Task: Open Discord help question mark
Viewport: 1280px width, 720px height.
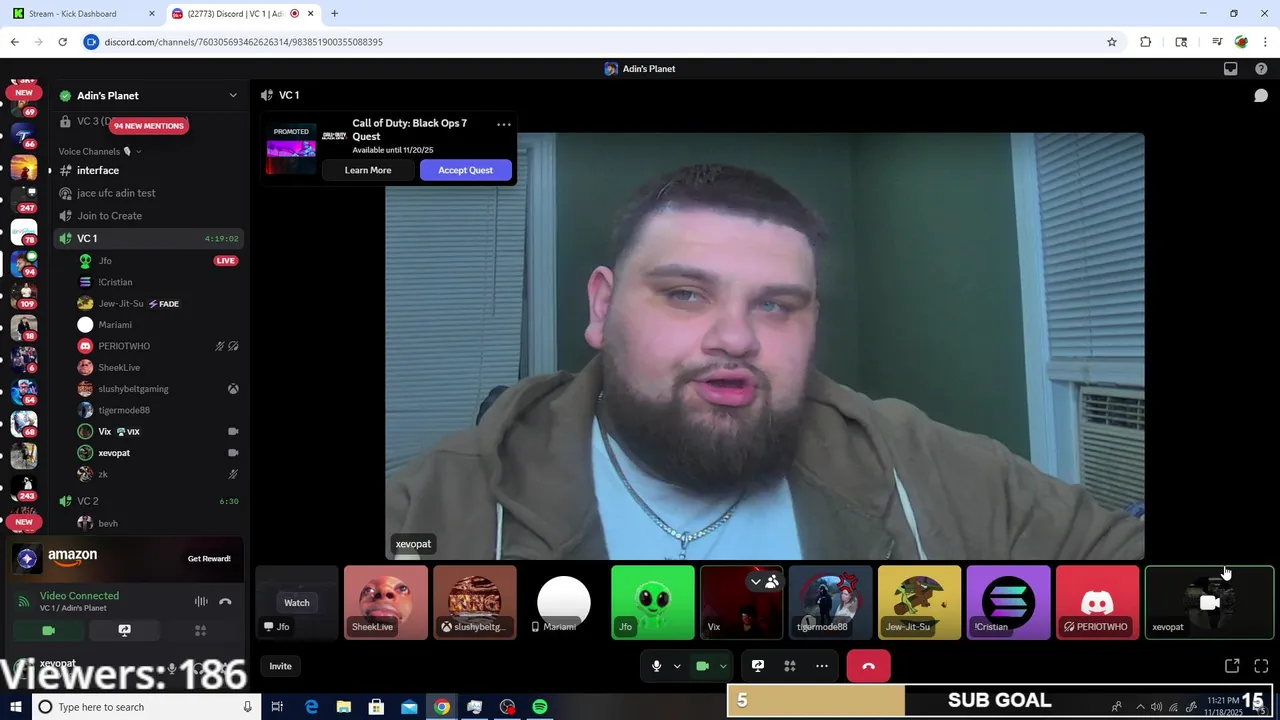Action: [x=1261, y=69]
